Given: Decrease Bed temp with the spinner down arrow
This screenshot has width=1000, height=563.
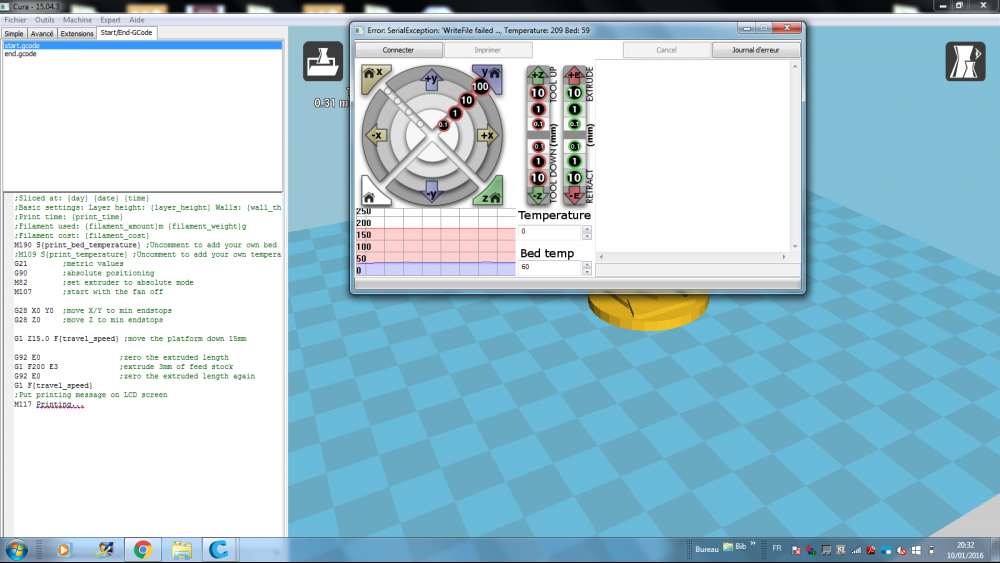Looking at the screenshot, I should point(587,271).
